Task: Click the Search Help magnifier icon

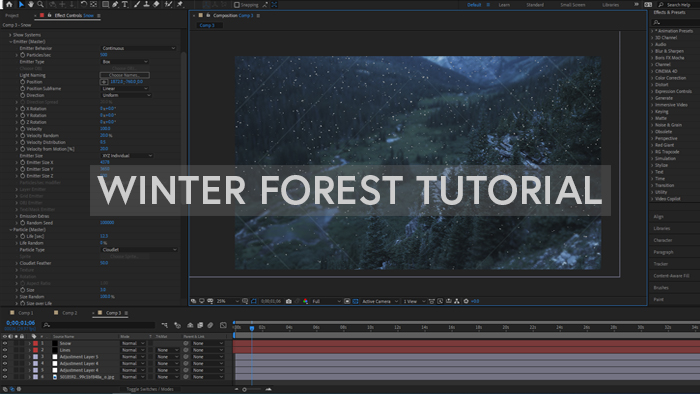Action: [661, 4]
